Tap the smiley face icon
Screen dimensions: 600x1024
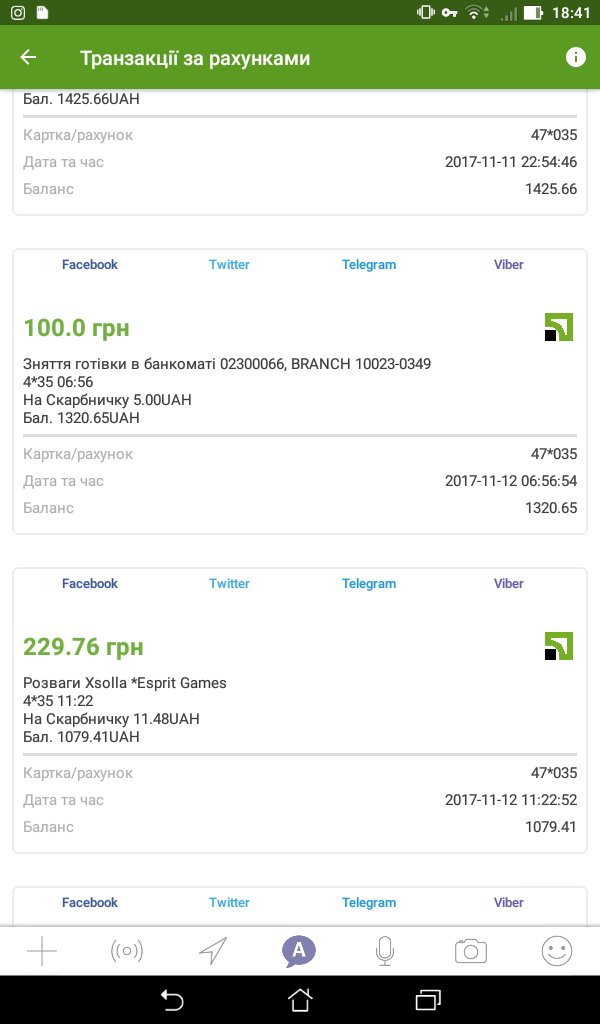(556, 952)
